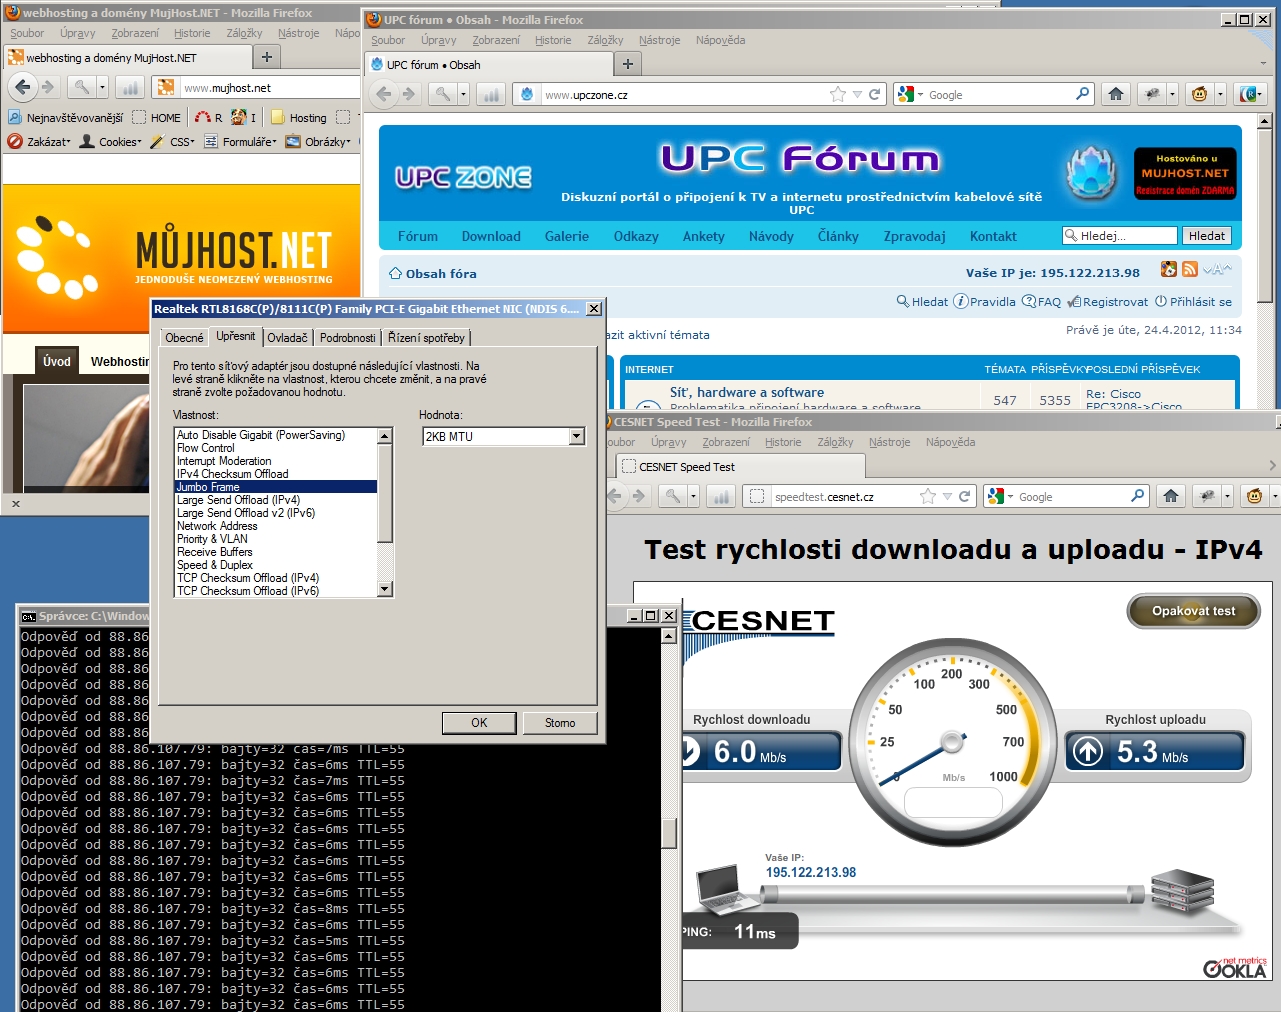The height and width of the screenshot is (1012, 1281).
Task: Open the Řízení spotřeby tab
Action: click(x=426, y=338)
